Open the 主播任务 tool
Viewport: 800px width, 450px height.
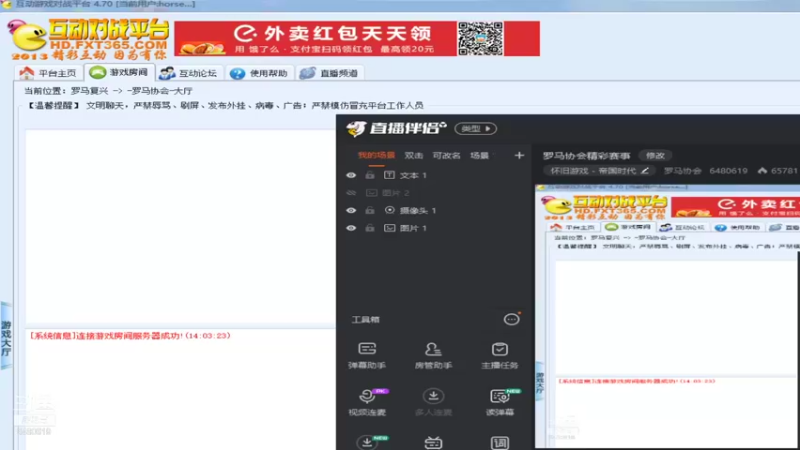[499, 356]
